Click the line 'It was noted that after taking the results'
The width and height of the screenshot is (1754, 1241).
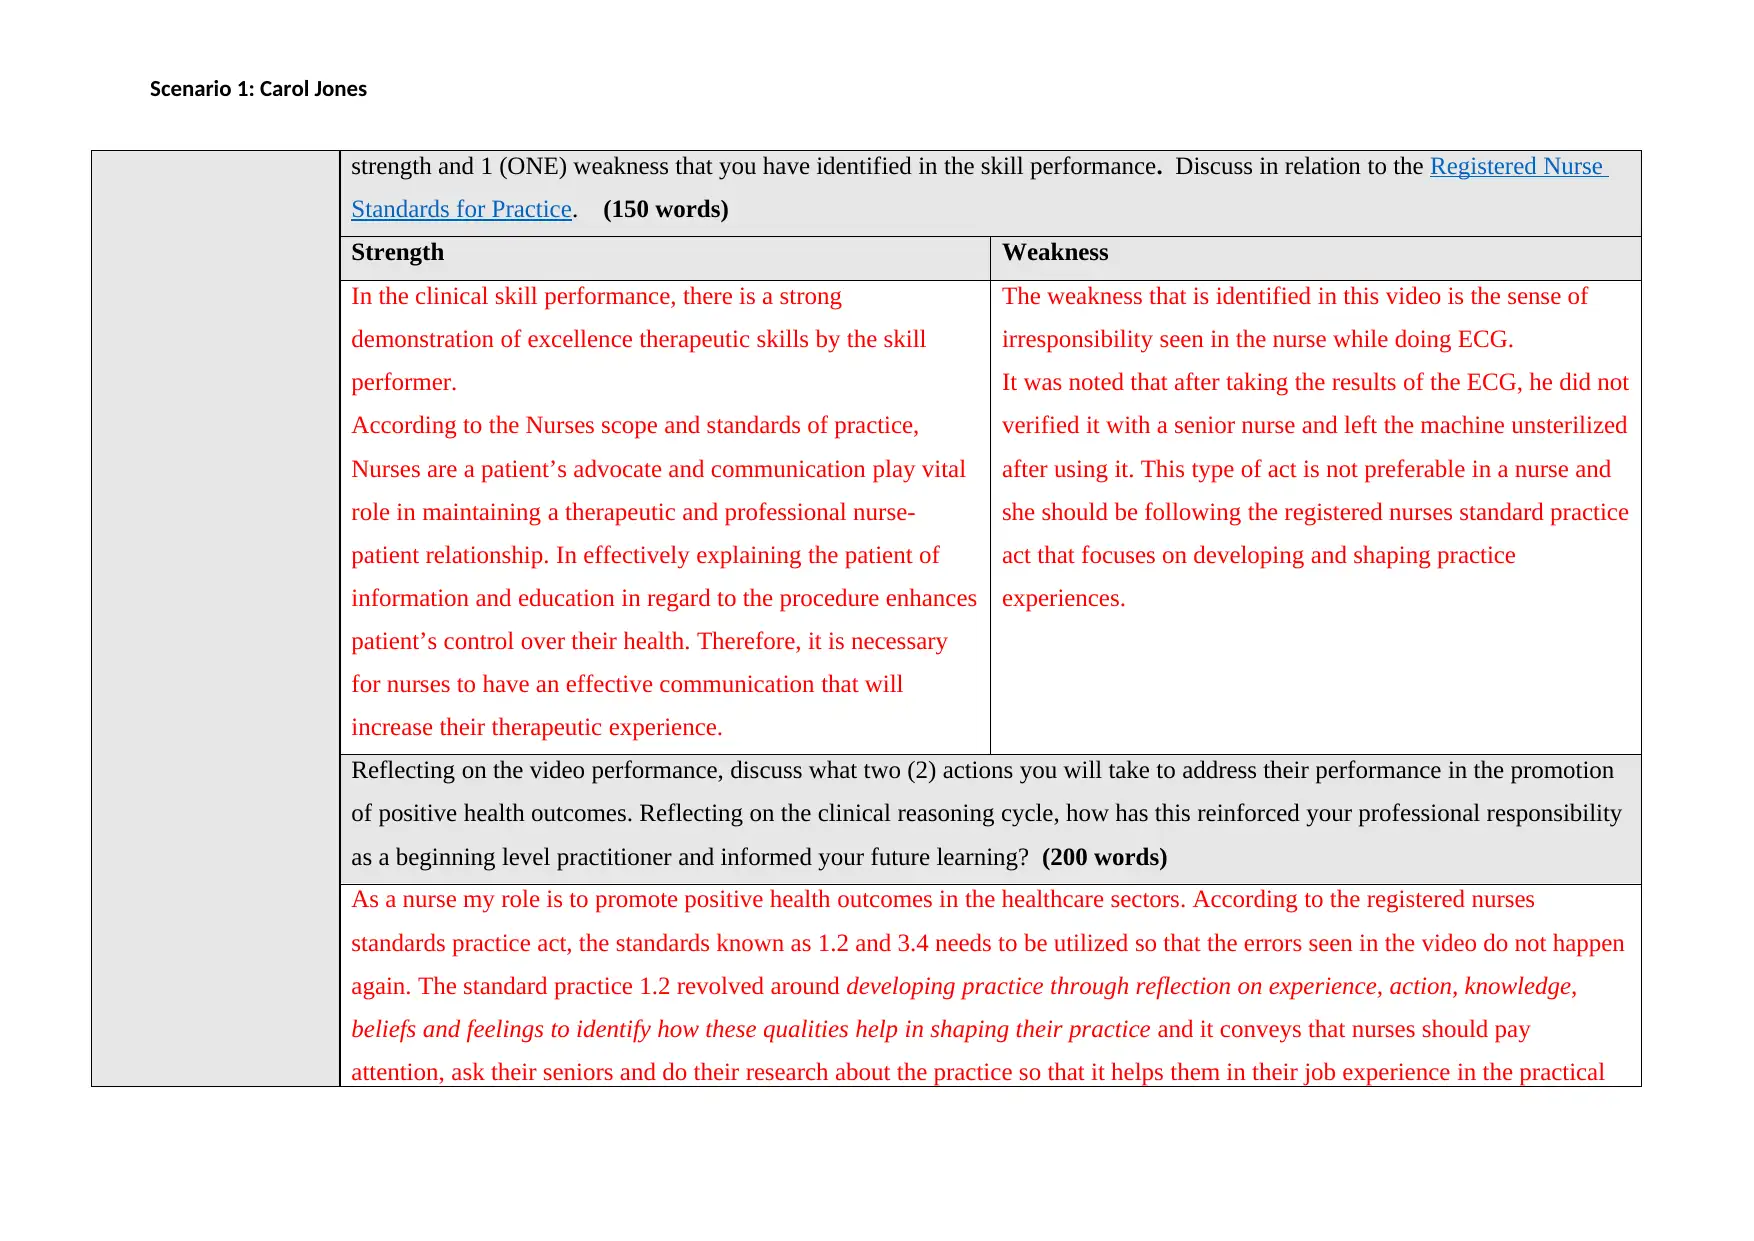pyautogui.click(x=1315, y=382)
